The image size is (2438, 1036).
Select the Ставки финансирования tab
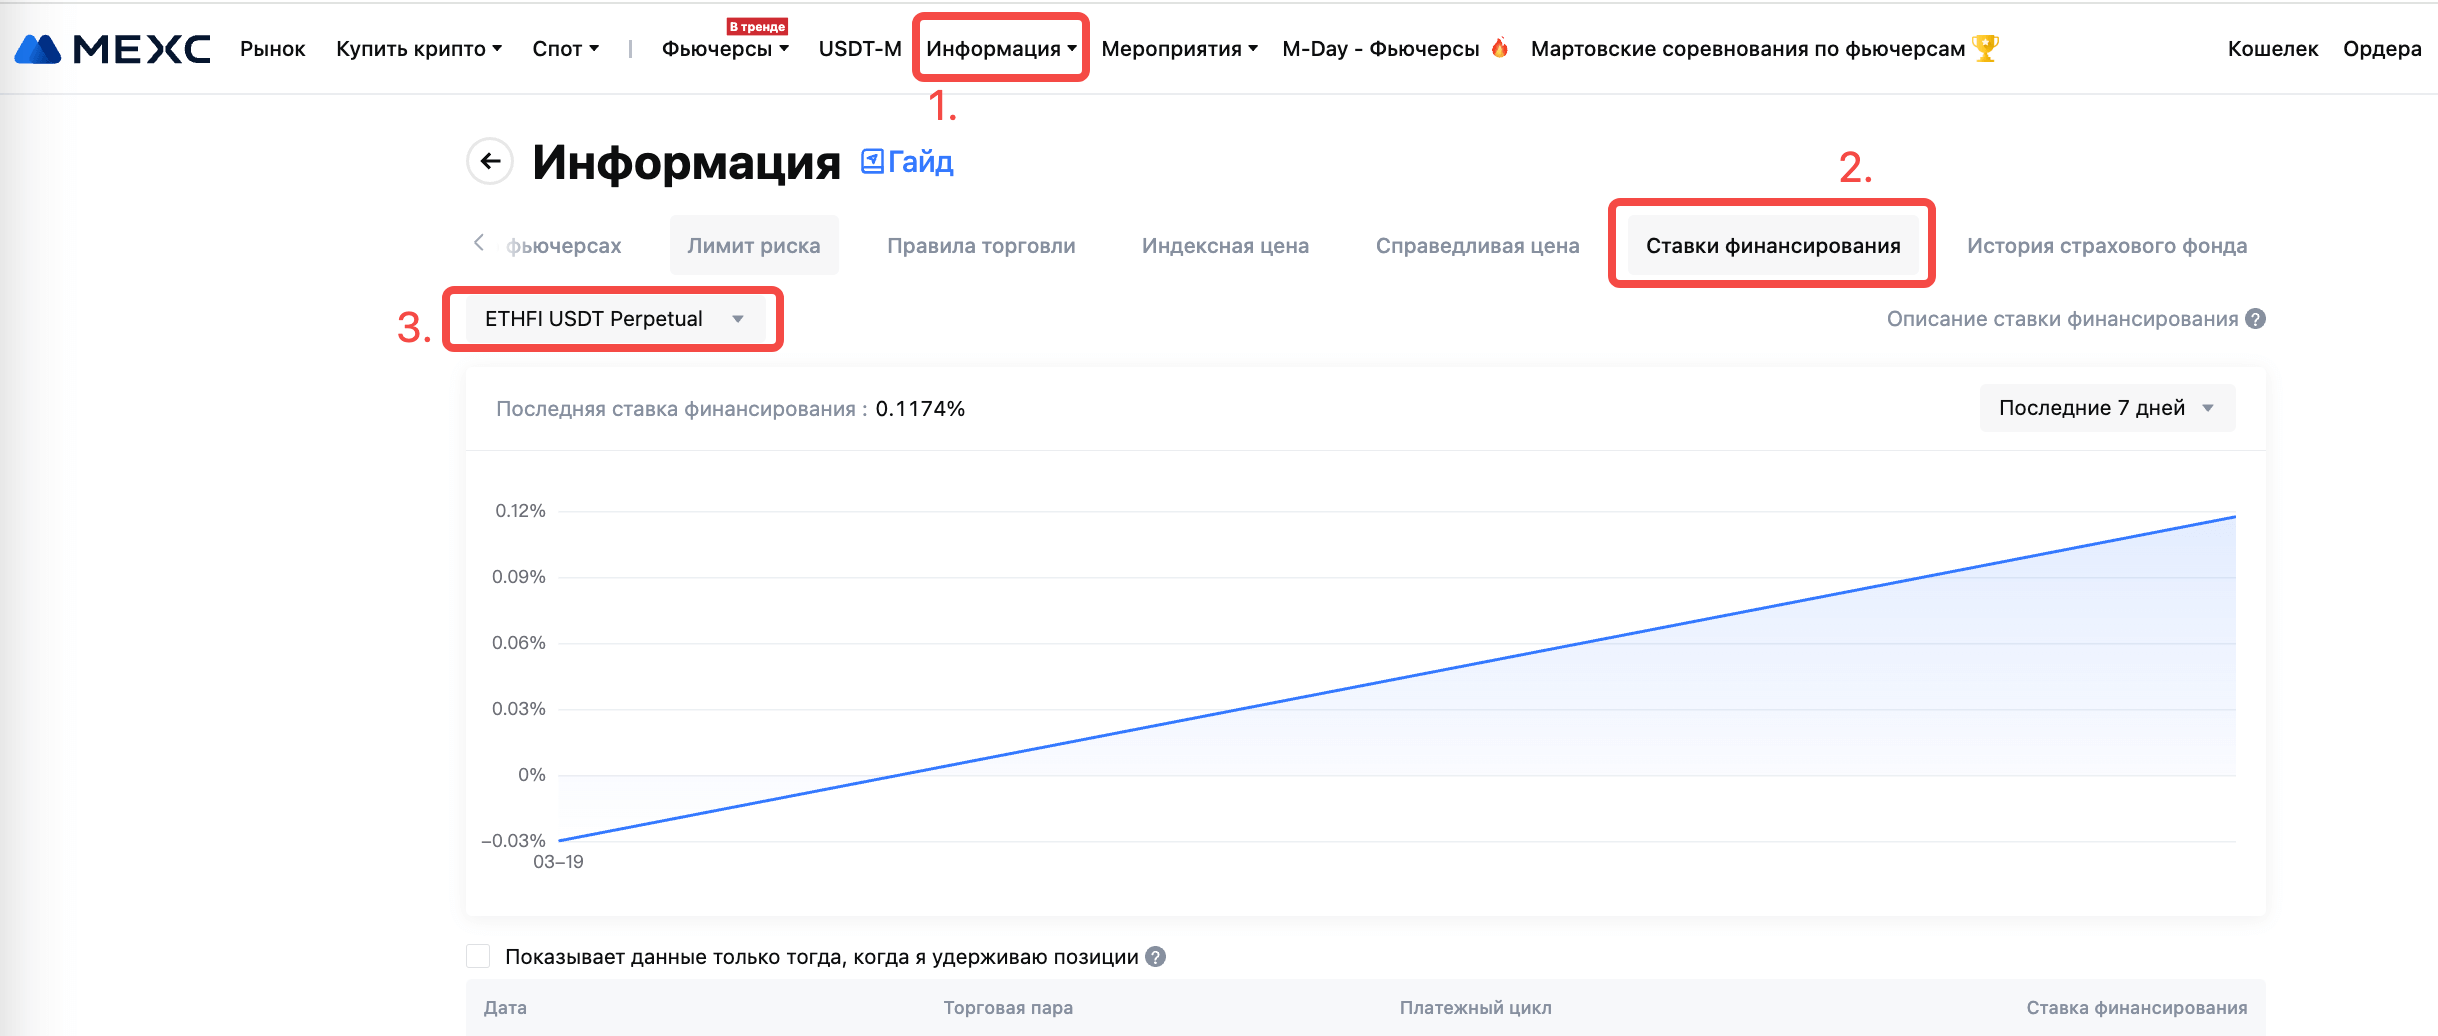[x=1772, y=246]
